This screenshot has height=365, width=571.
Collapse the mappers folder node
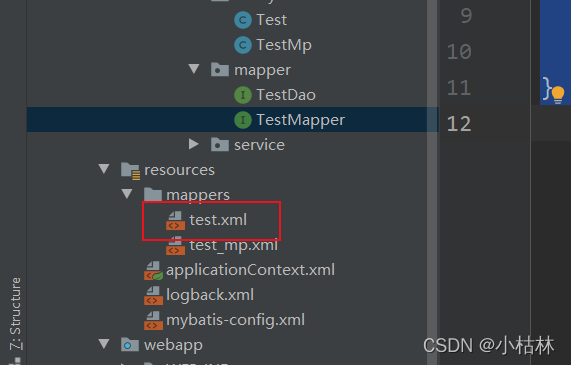(127, 193)
